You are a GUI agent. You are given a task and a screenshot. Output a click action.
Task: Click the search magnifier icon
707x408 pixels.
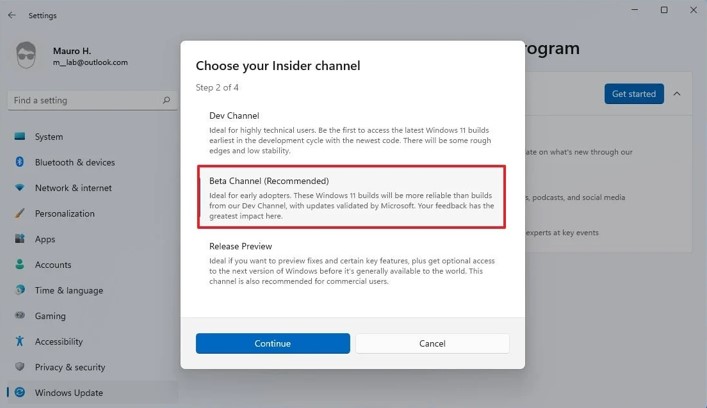point(166,100)
